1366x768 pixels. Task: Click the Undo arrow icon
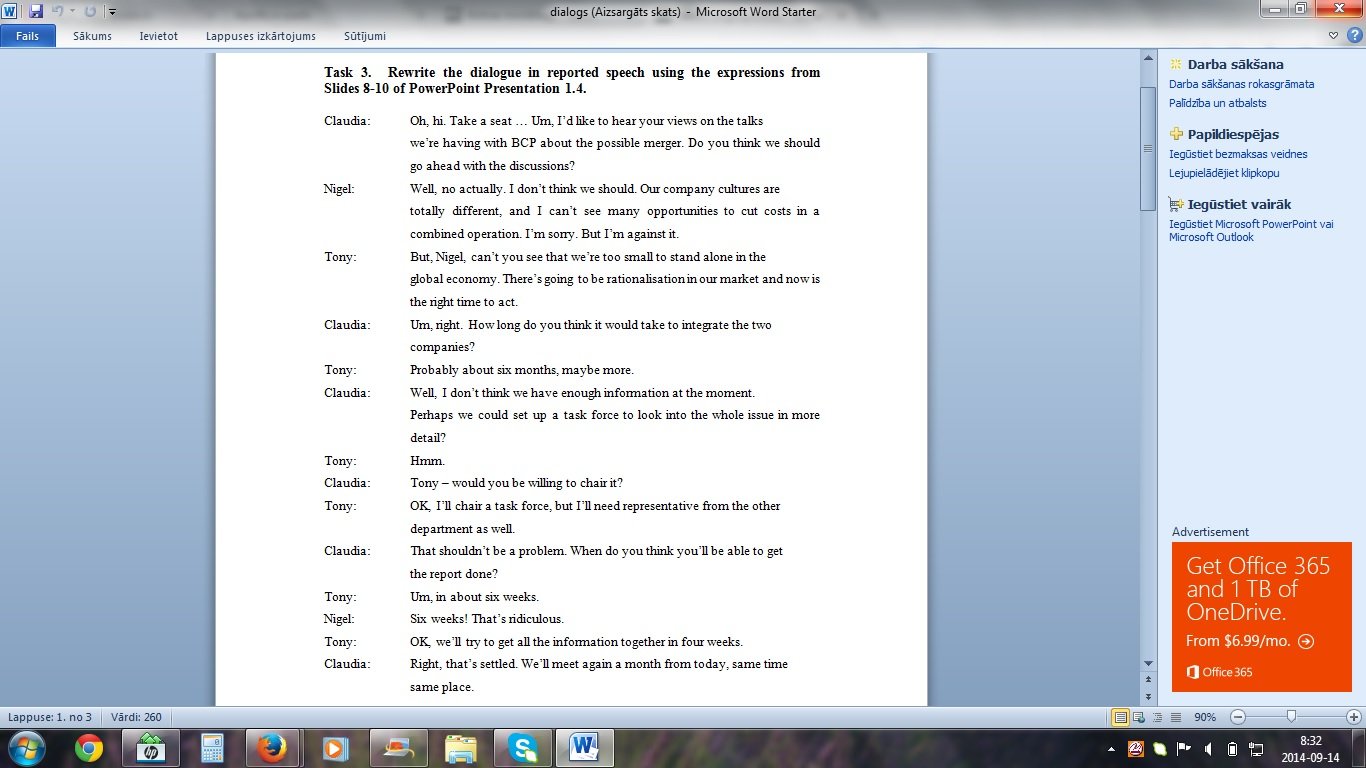pyautogui.click(x=57, y=11)
